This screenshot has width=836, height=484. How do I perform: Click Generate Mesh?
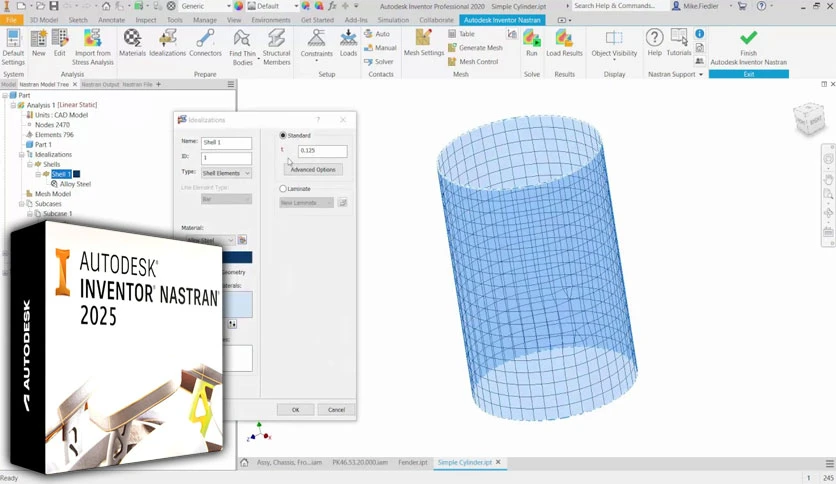[x=475, y=47]
